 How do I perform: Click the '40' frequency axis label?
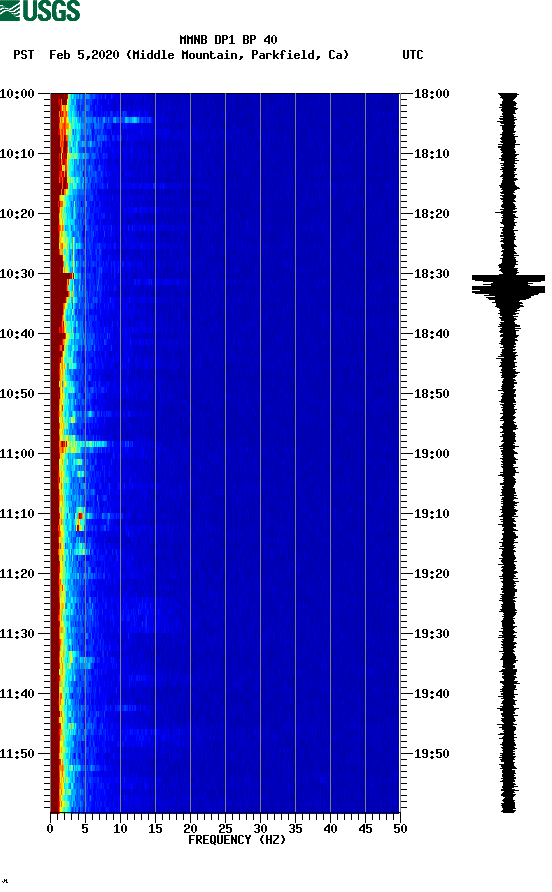(330, 829)
